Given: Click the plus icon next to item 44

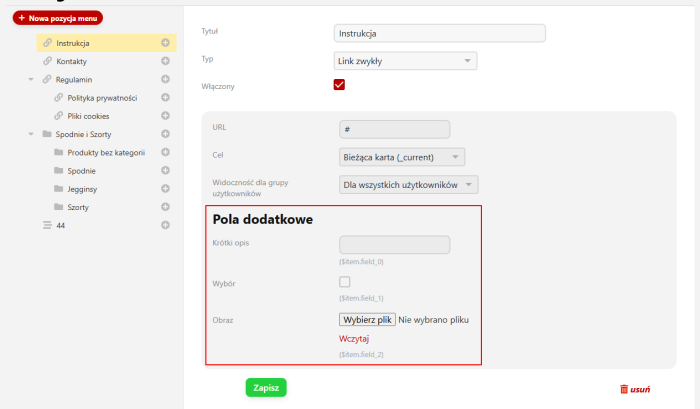Looking at the screenshot, I should tap(166, 225).
